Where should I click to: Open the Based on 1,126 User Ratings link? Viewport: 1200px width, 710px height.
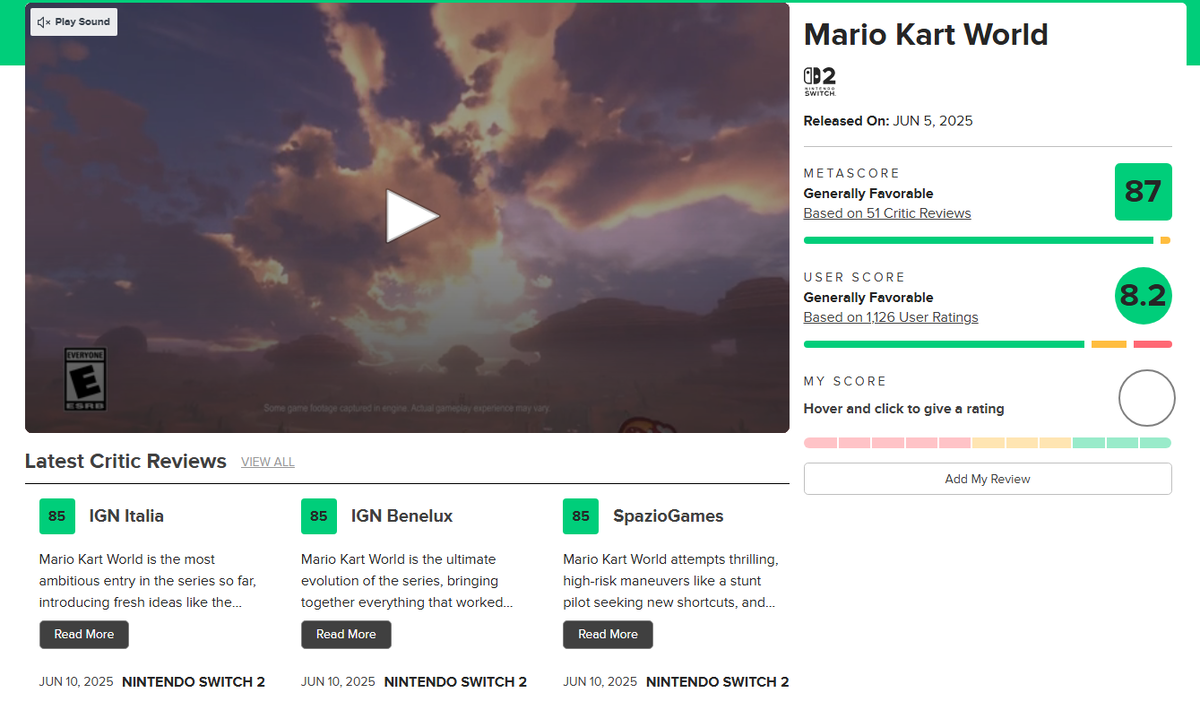coord(890,317)
